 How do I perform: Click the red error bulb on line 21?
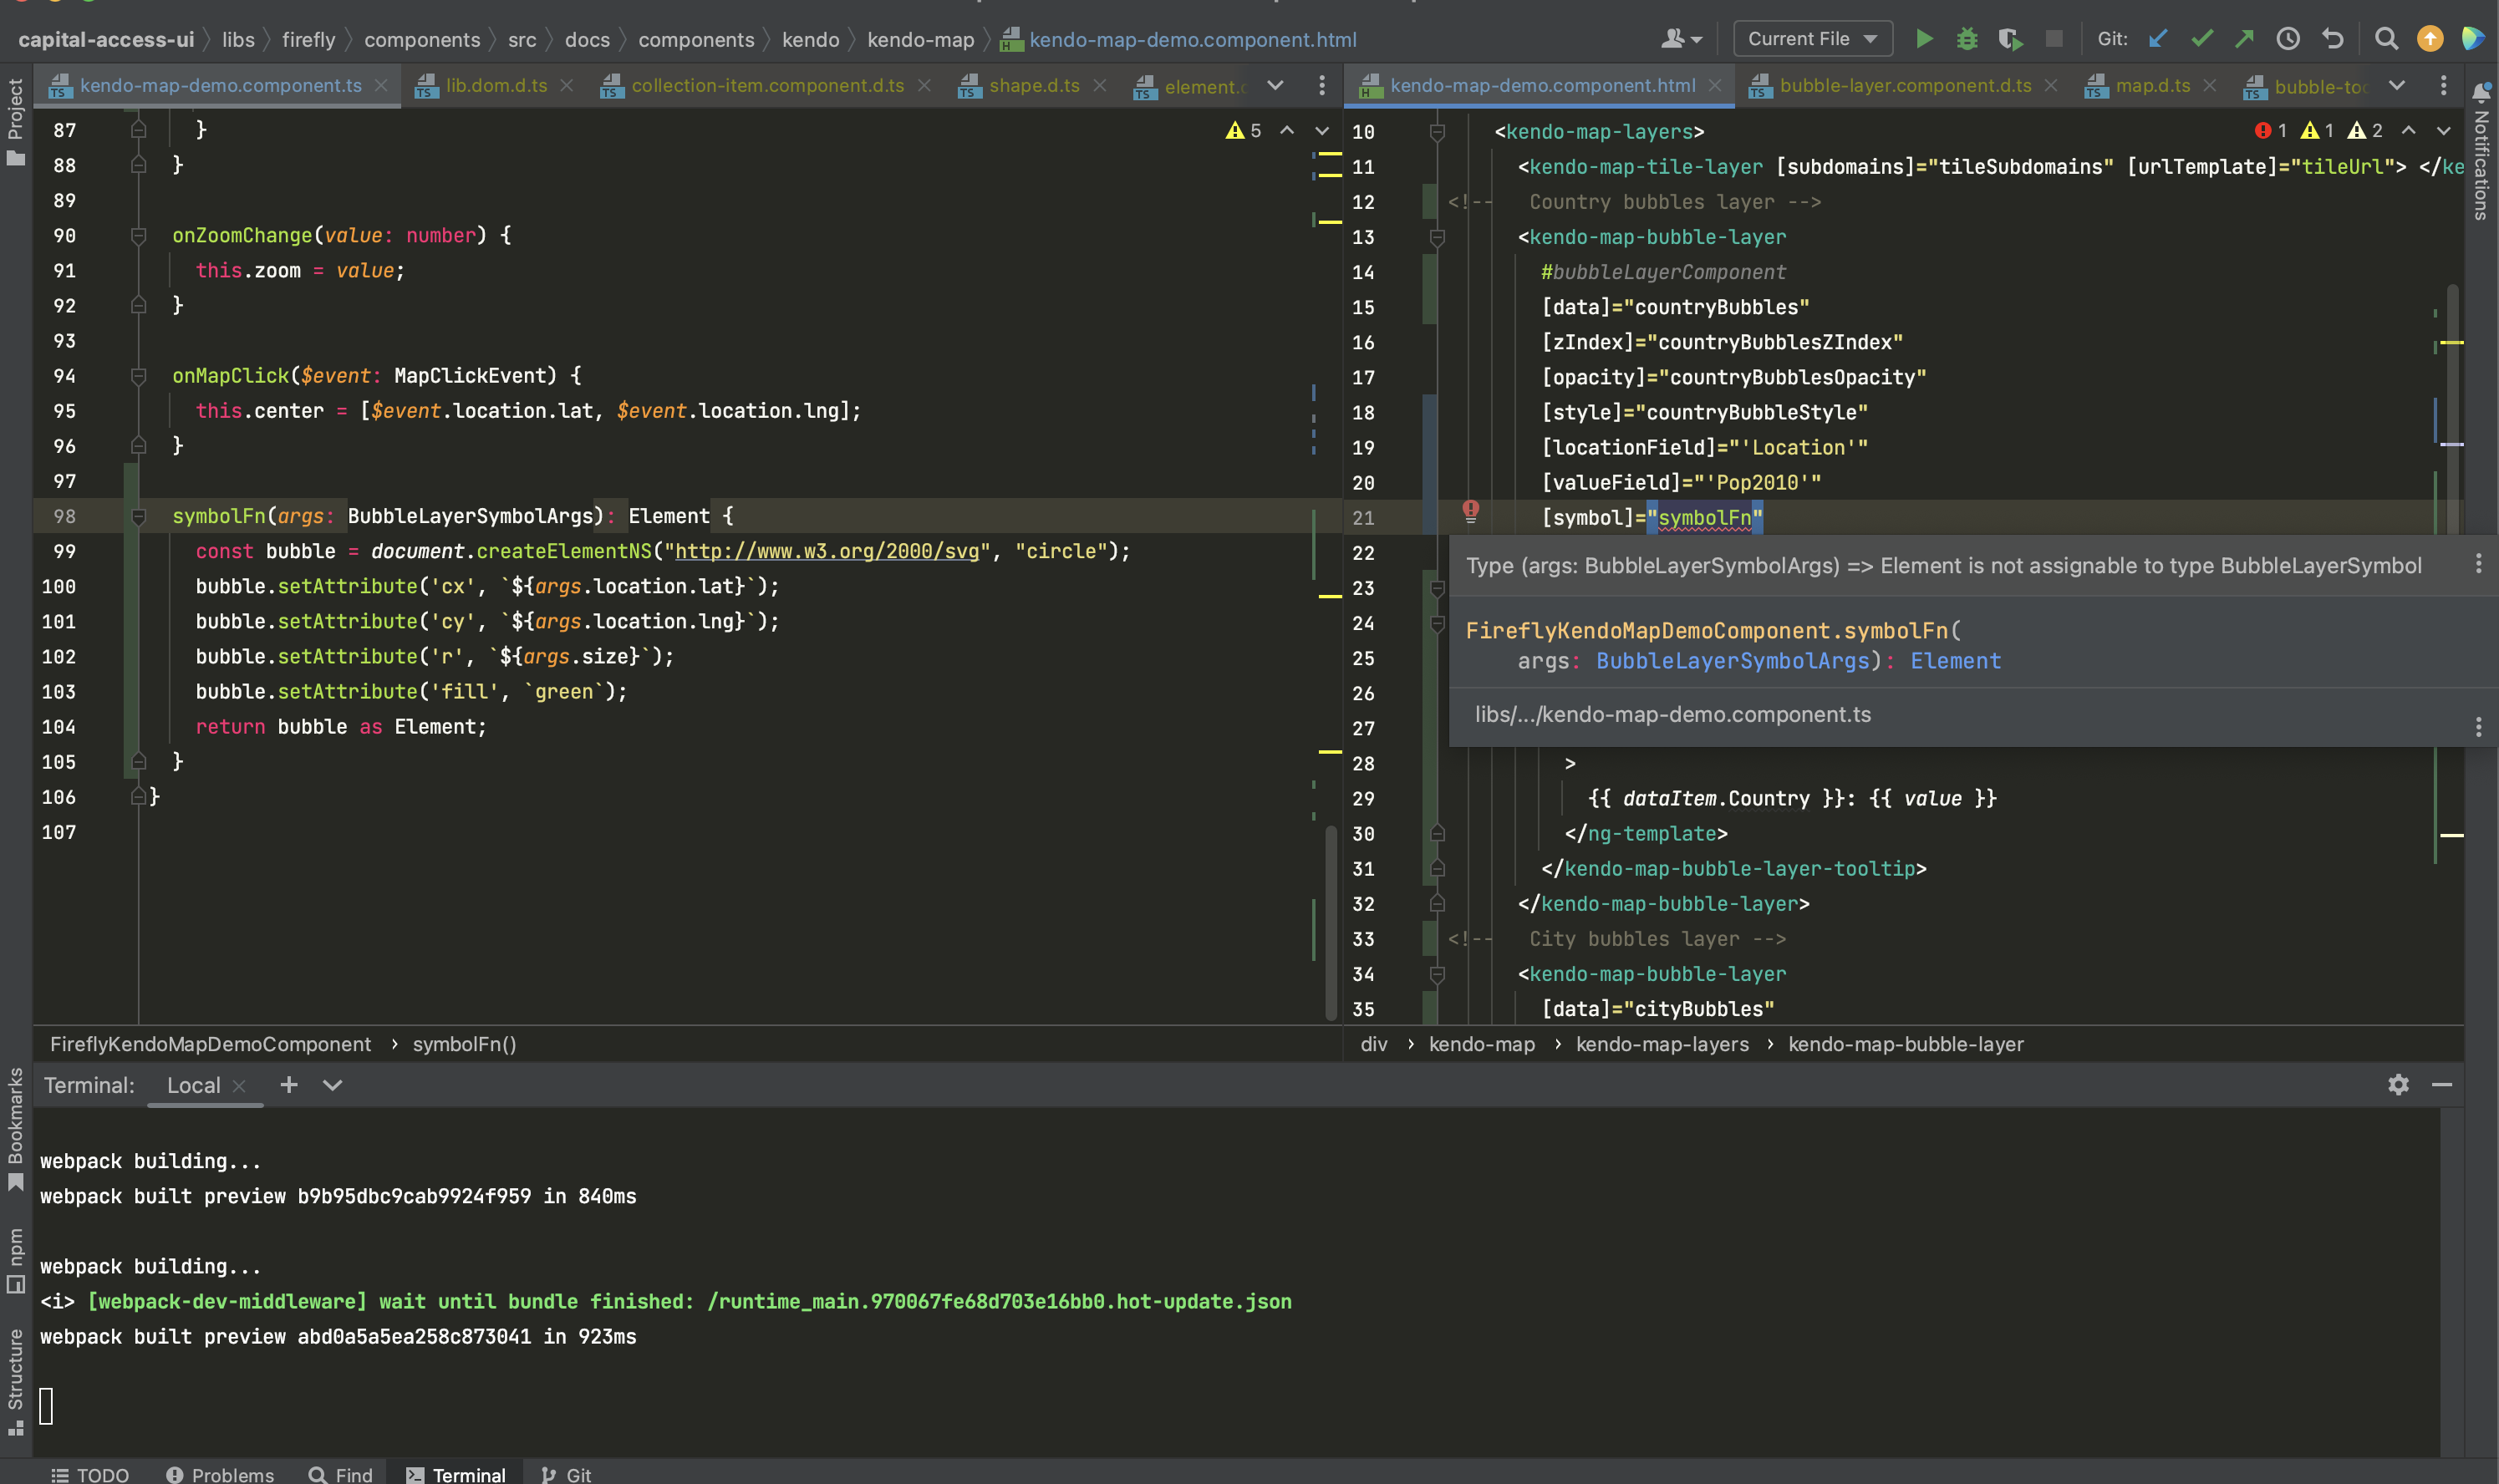coord(1470,512)
